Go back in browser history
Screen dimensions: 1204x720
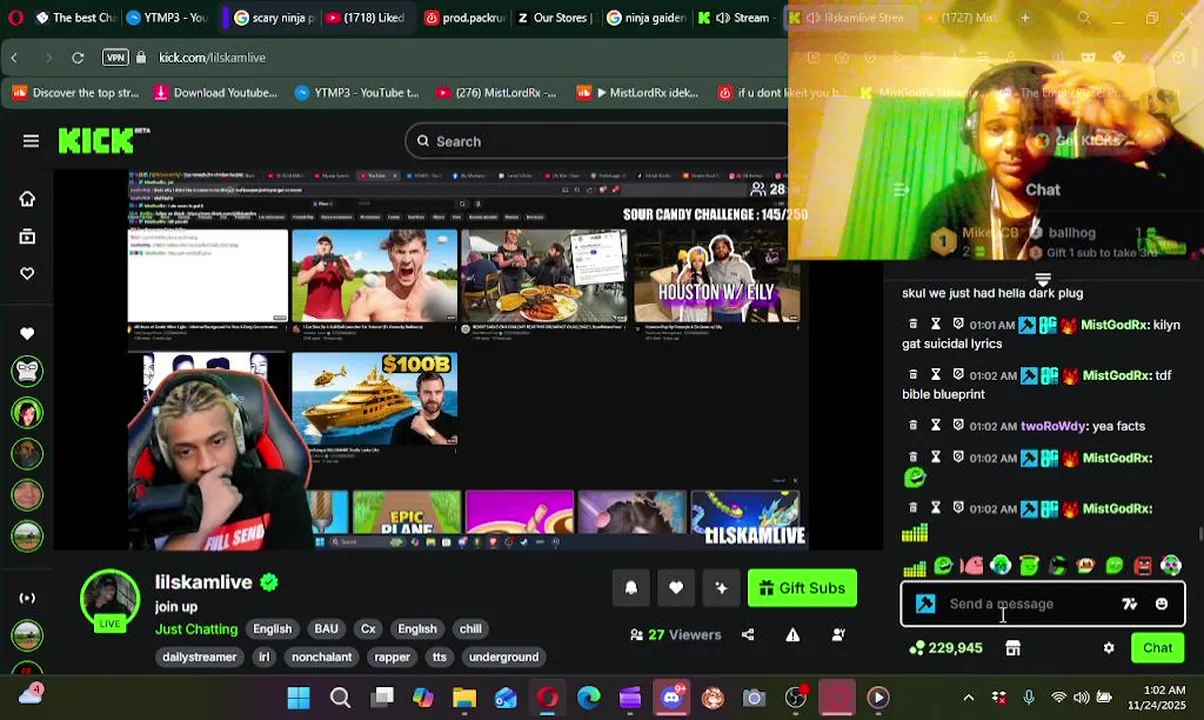coord(14,57)
